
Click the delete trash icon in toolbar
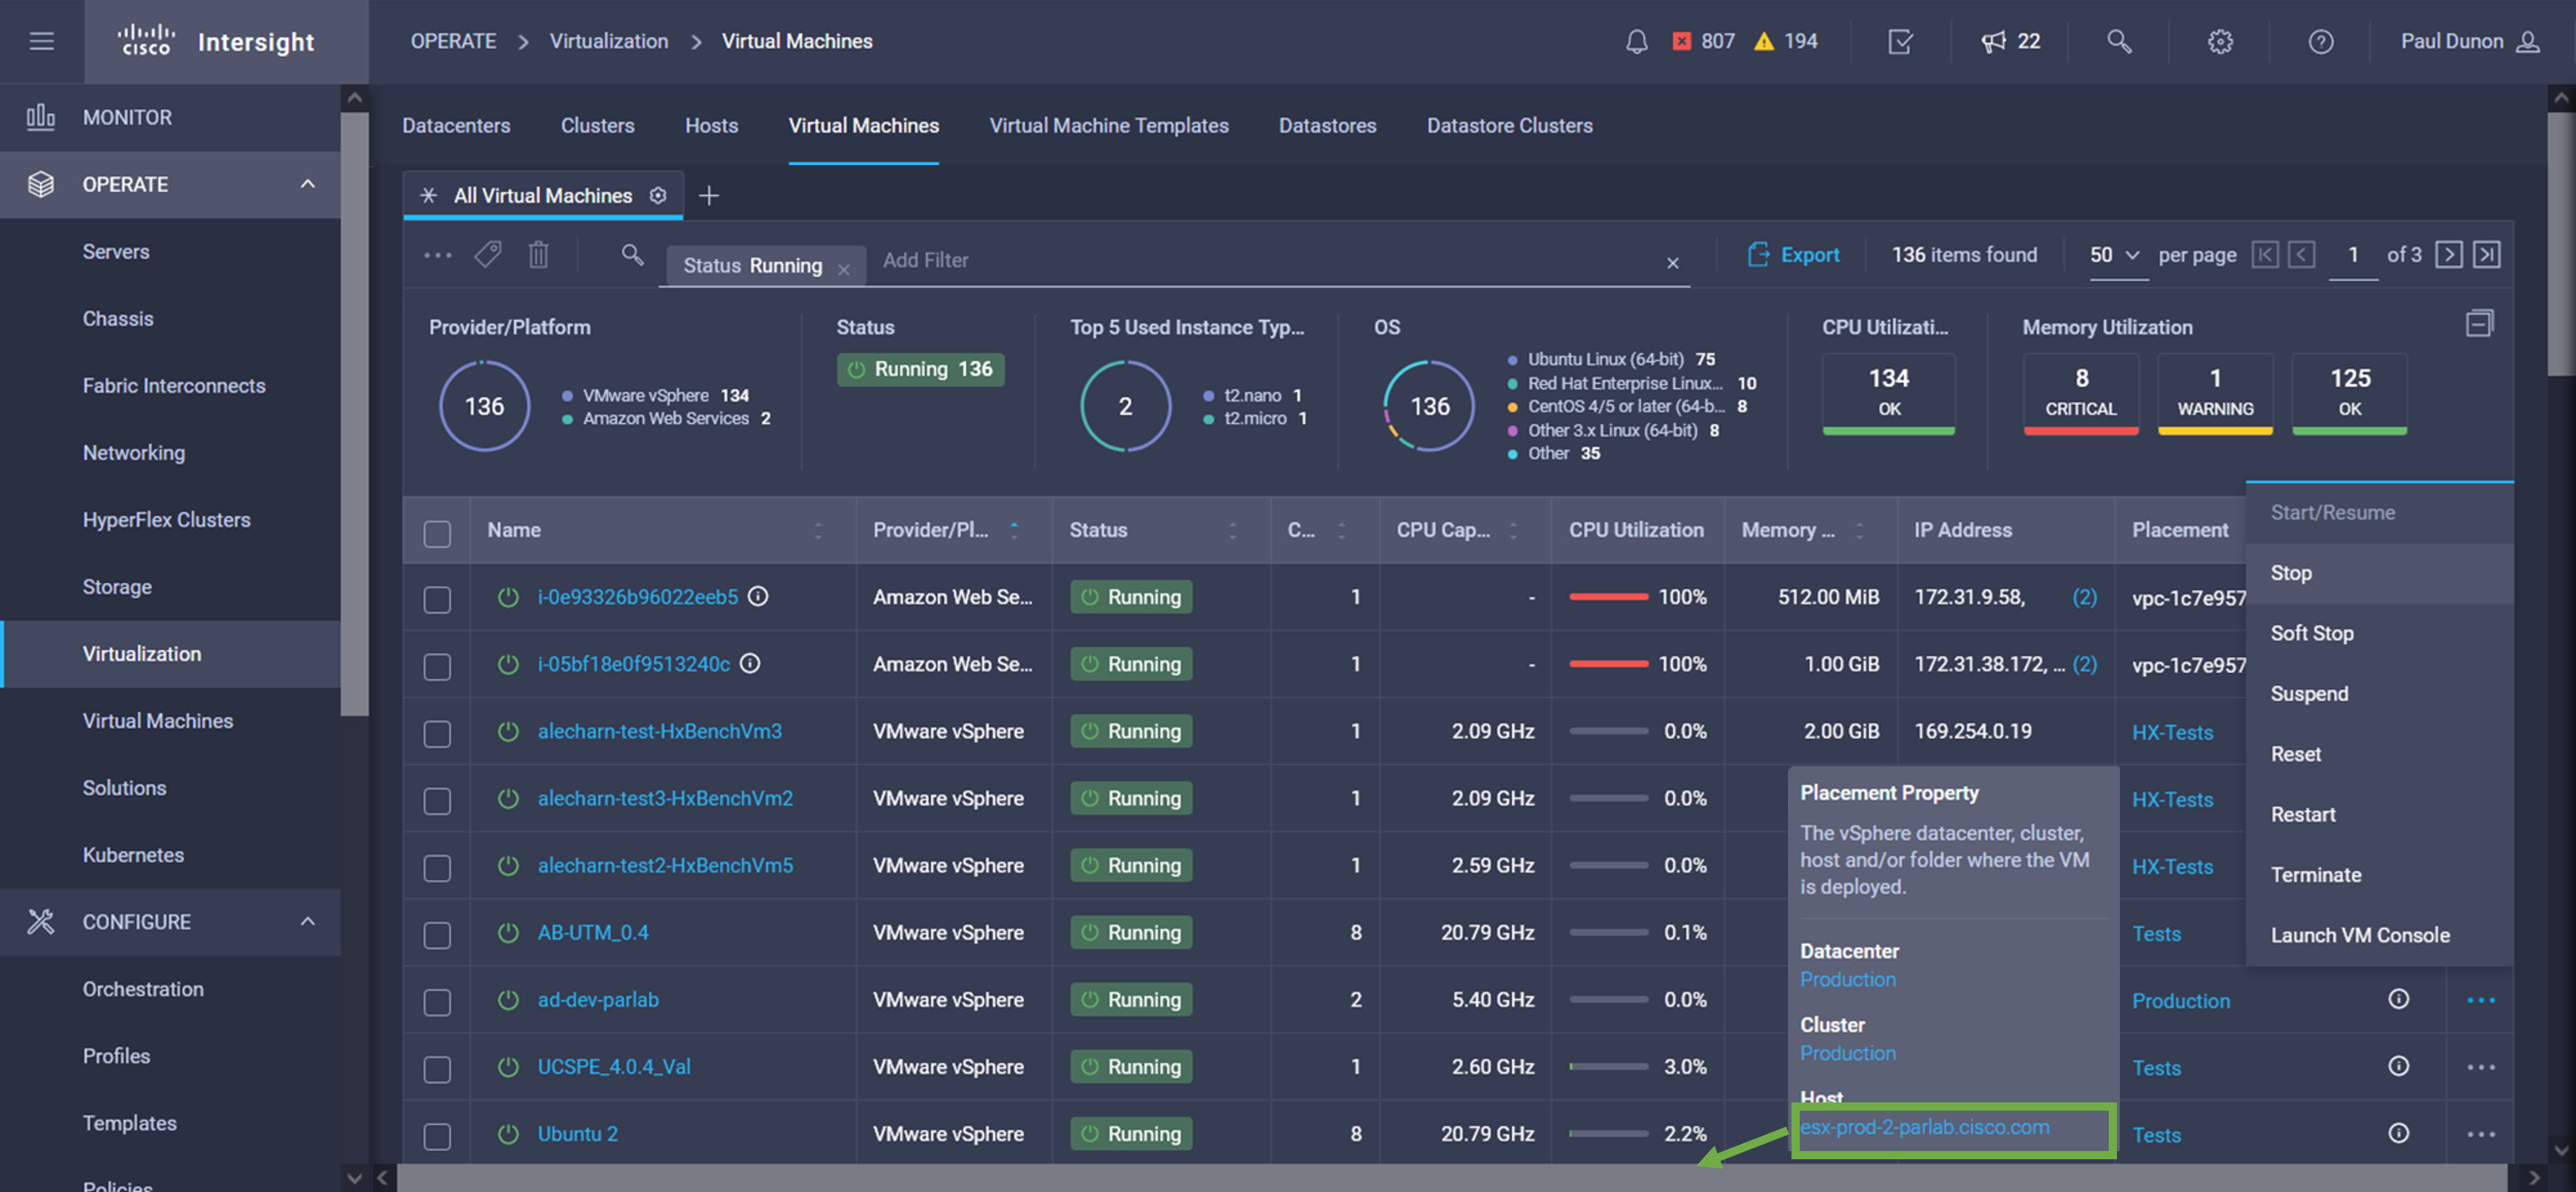tap(538, 255)
